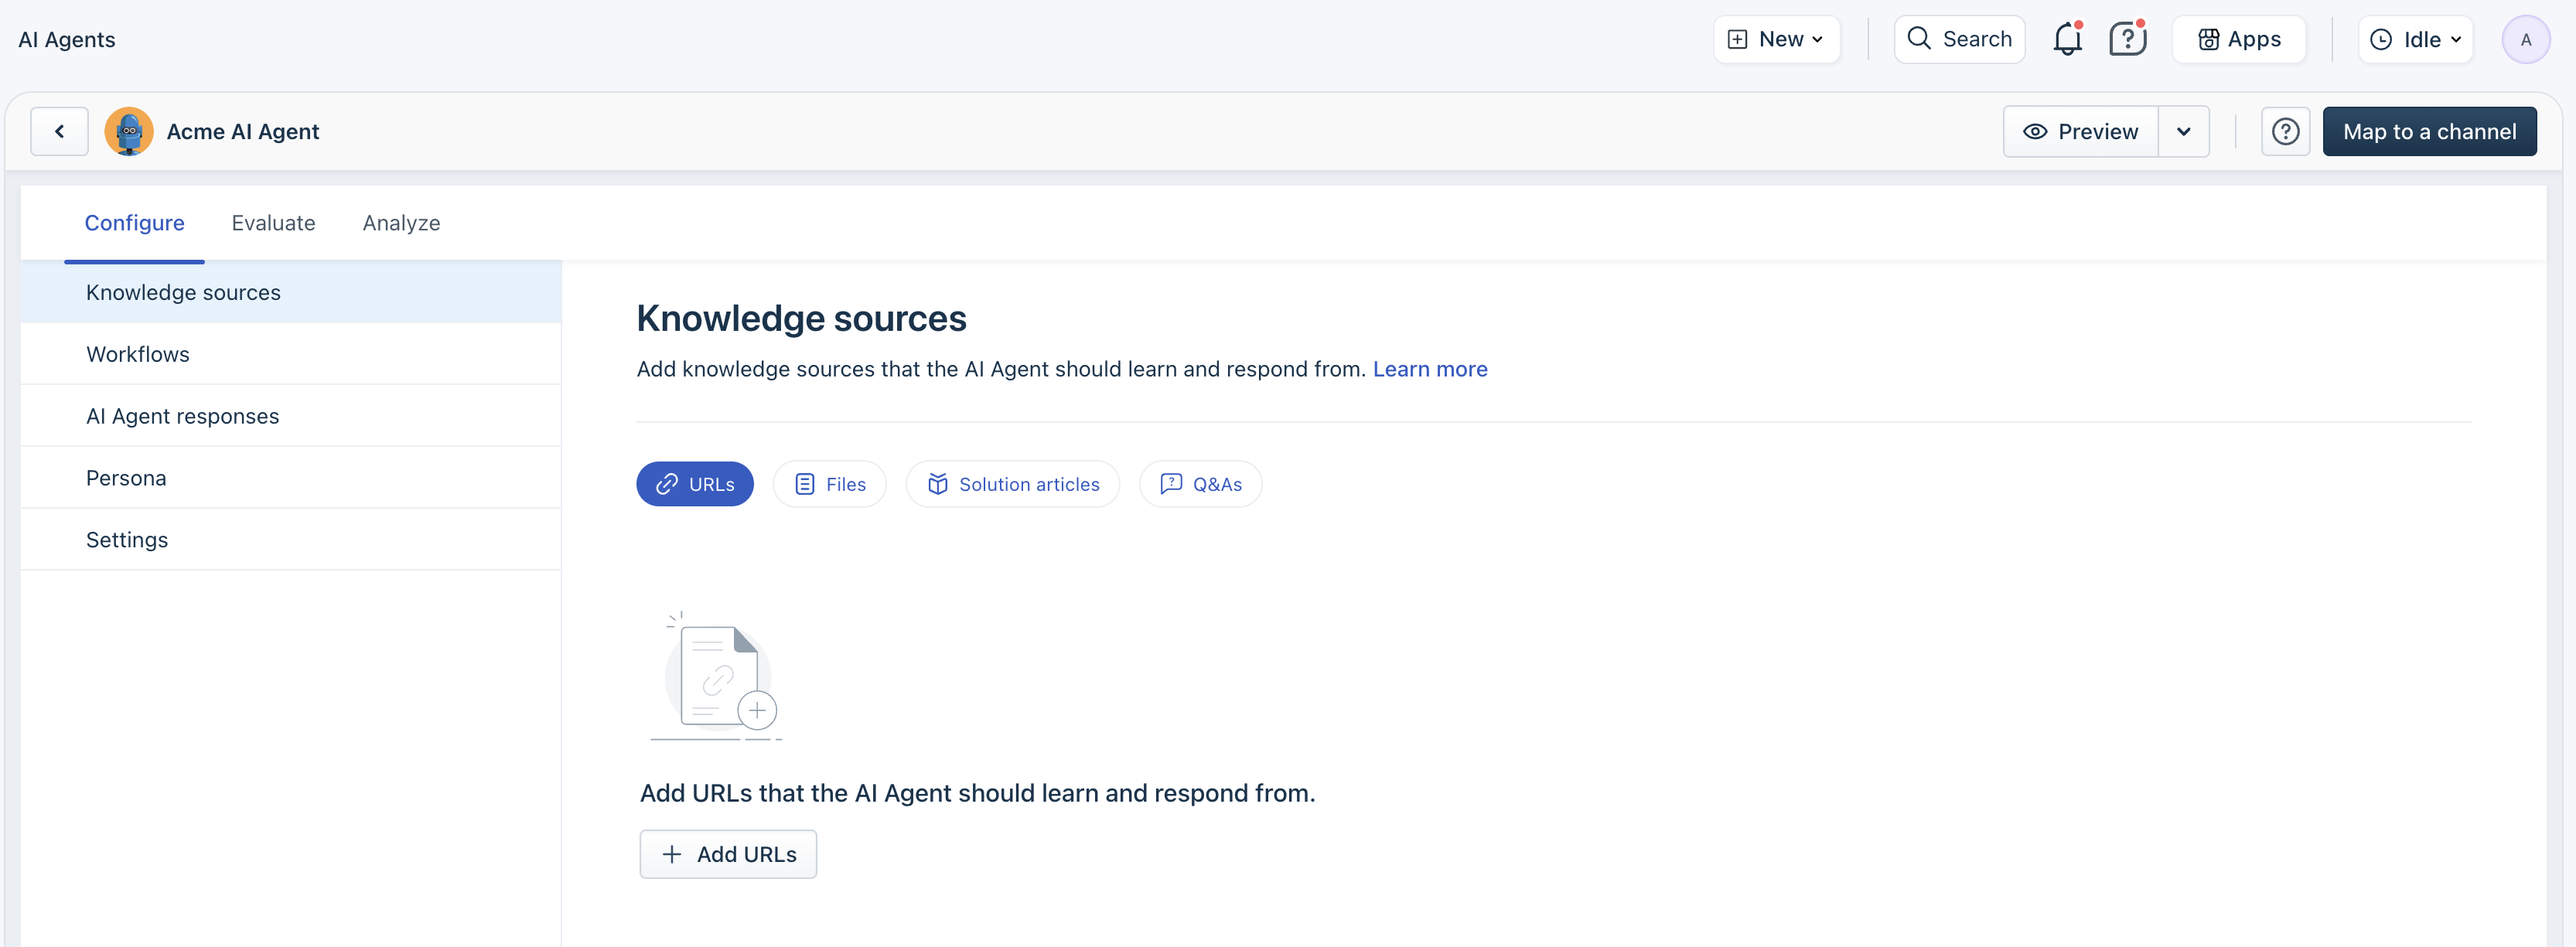Switch to the Analyze tab

tap(401, 223)
